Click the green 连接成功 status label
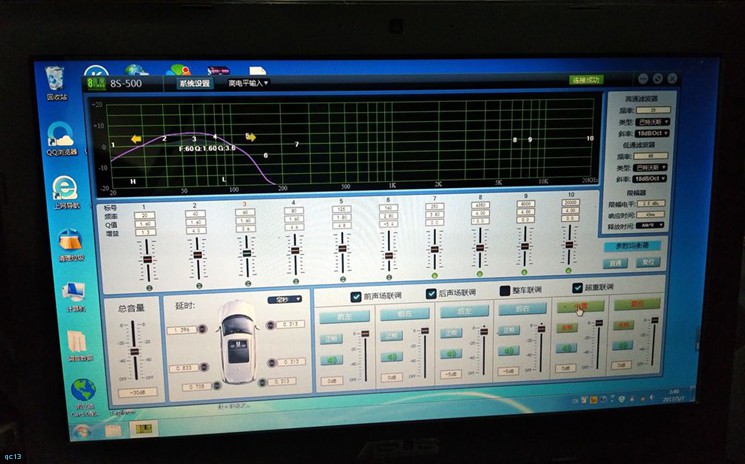 586,80
